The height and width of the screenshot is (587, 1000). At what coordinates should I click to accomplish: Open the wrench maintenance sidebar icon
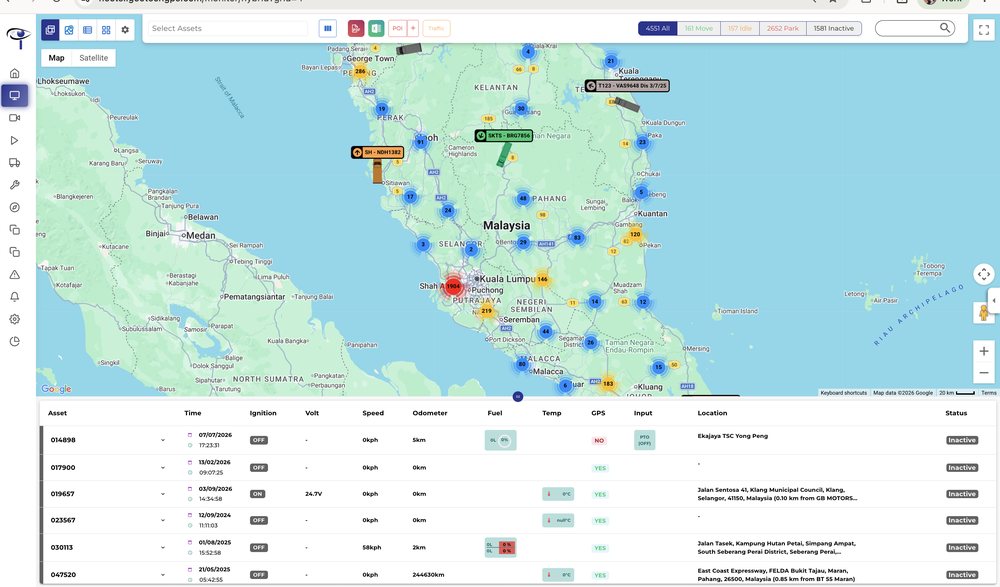tap(15, 185)
